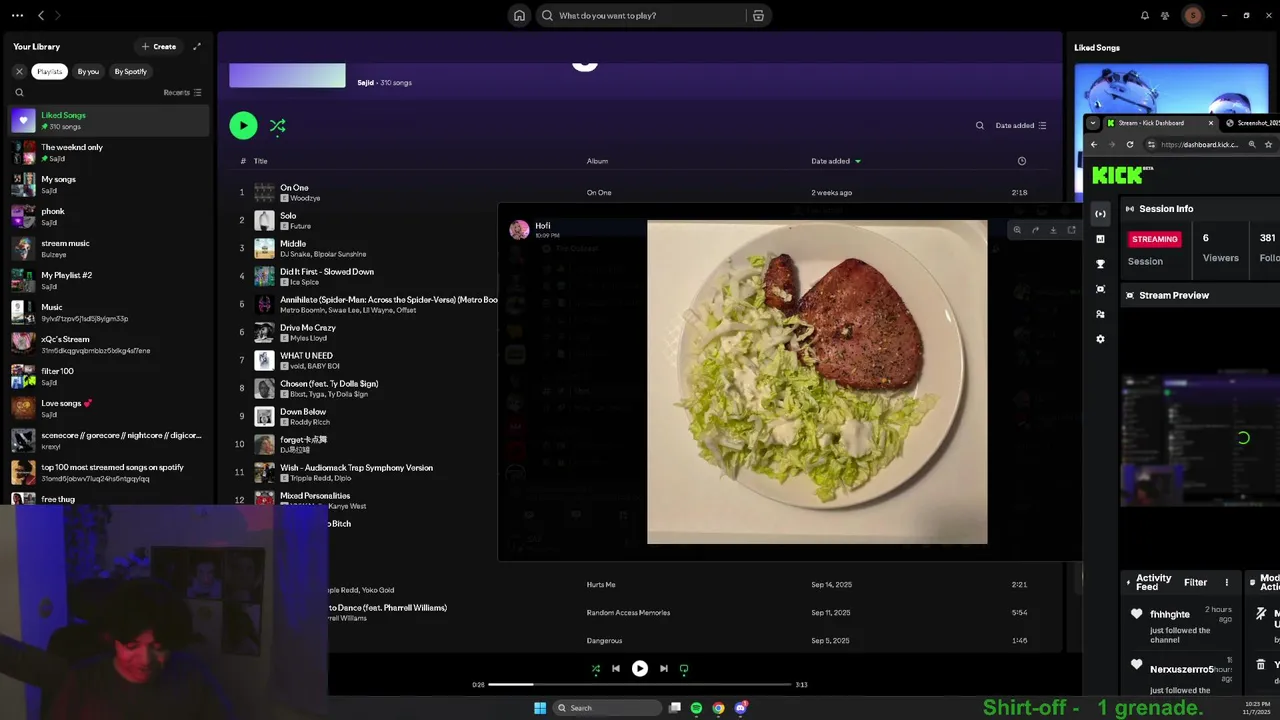Go back with the Spotify back arrow
Viewport: 1280px width, 720px height.
tap(41, 15)
